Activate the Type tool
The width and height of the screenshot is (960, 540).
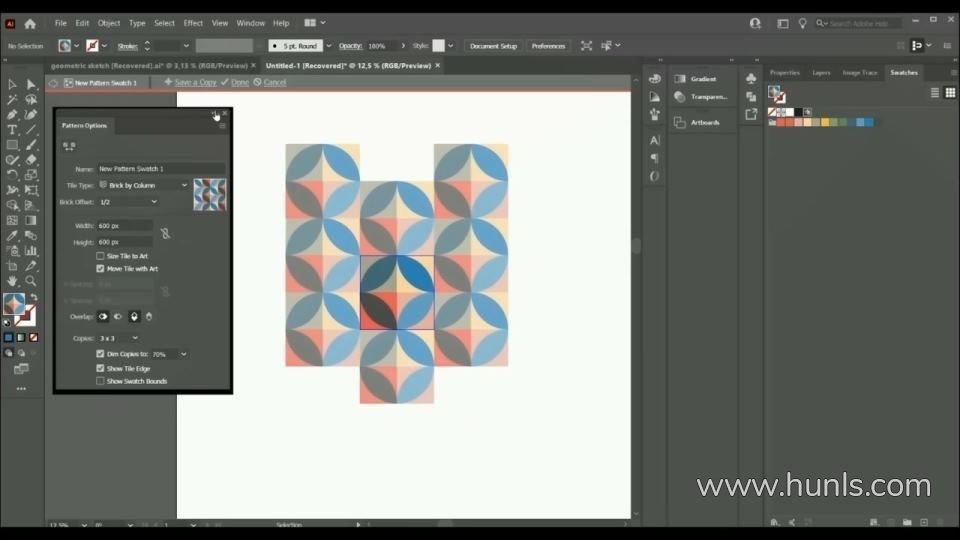(x=12, y=130)
